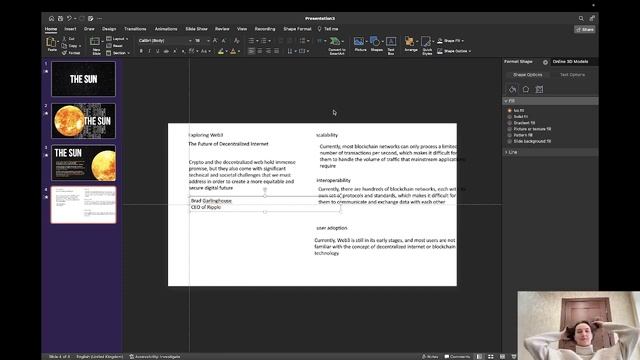Select the Gradient fill option
Image resolution: width=640 pixels, height=360 pixels.
pos(509,123)
